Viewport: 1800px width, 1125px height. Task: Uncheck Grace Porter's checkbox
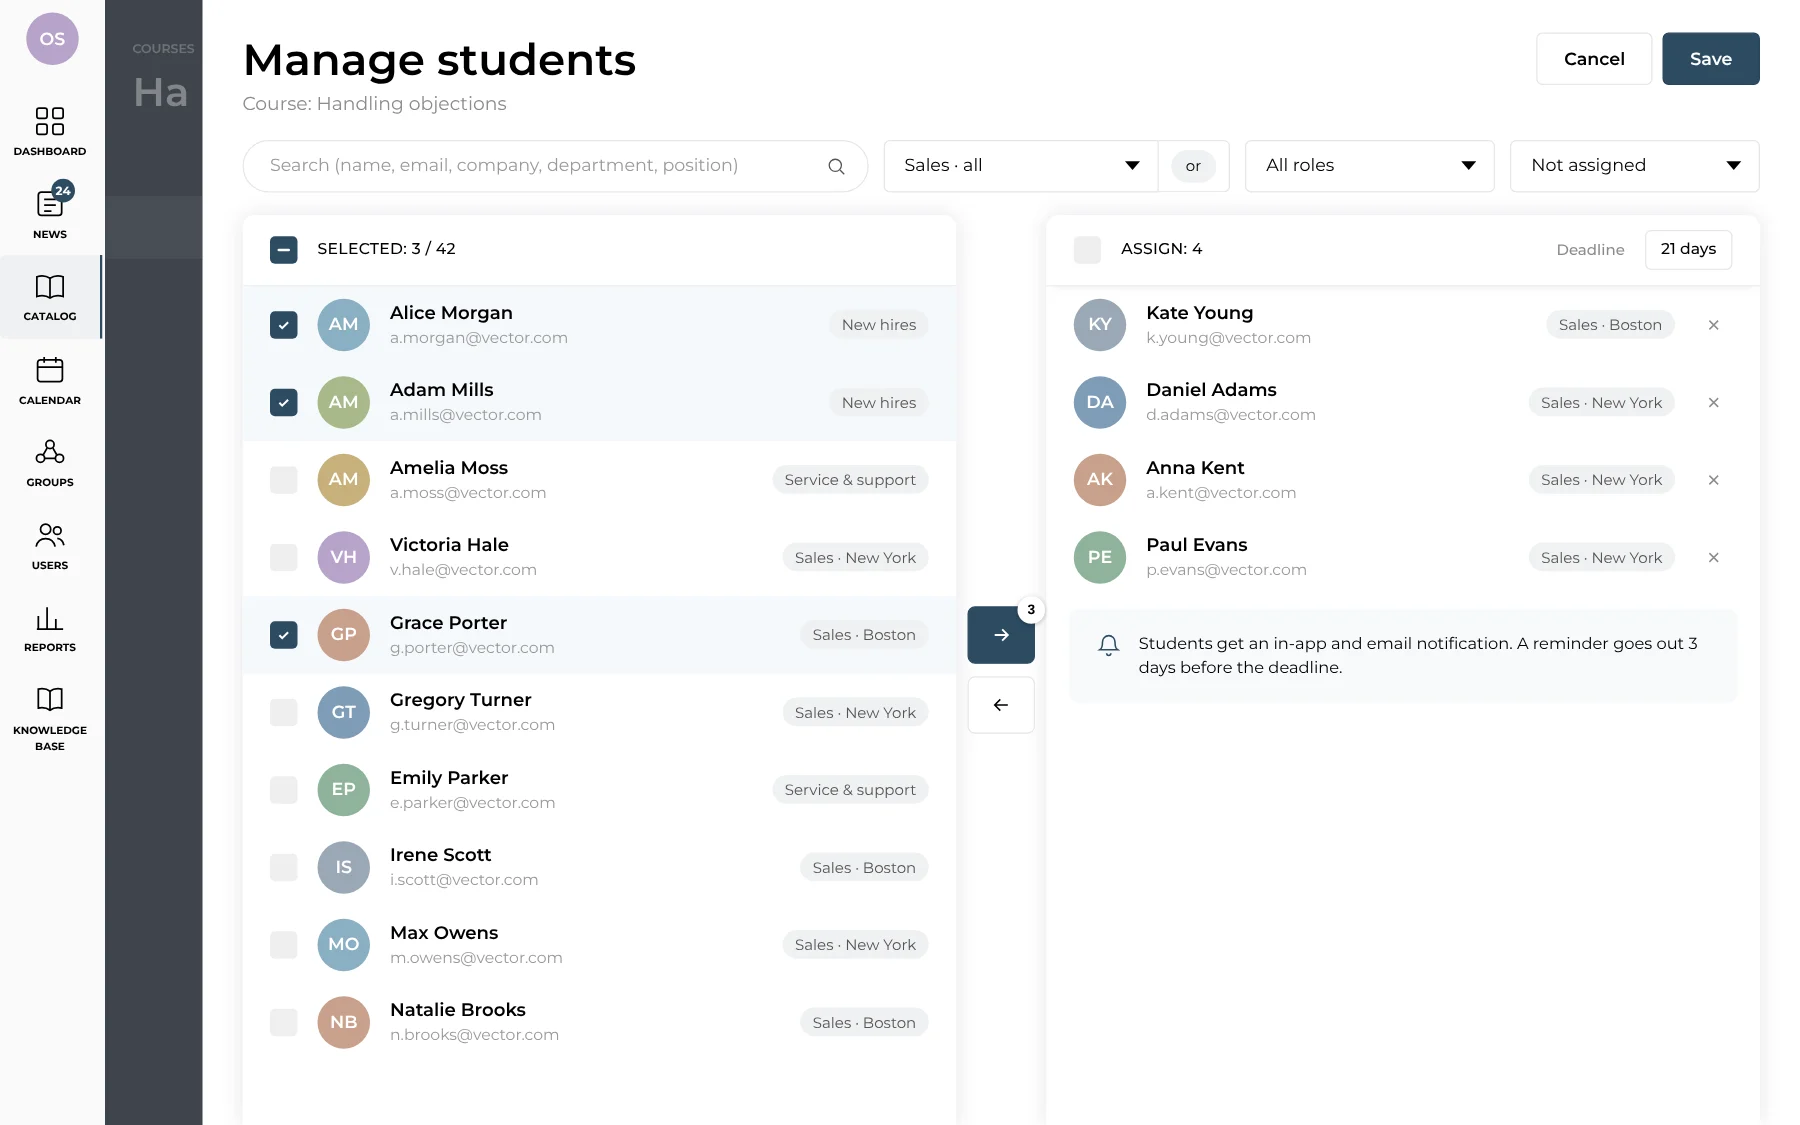click(x=284, y=635)
